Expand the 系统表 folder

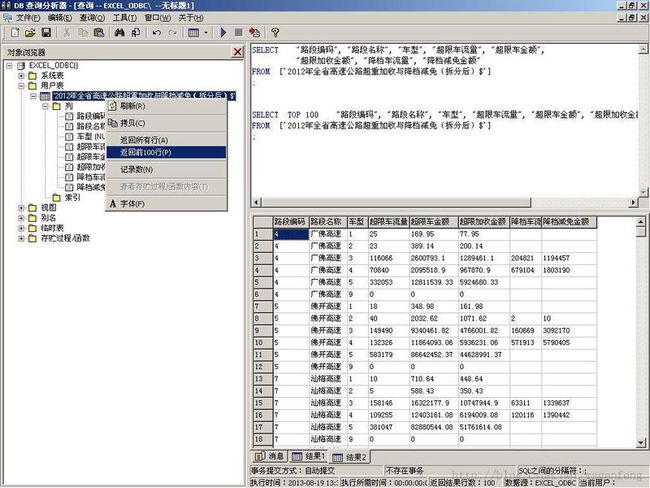(21, 76)
